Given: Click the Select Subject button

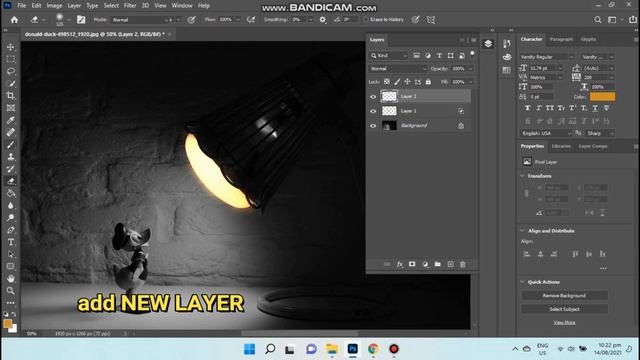Looking at the screenshot, I should [x=564, y=309].
